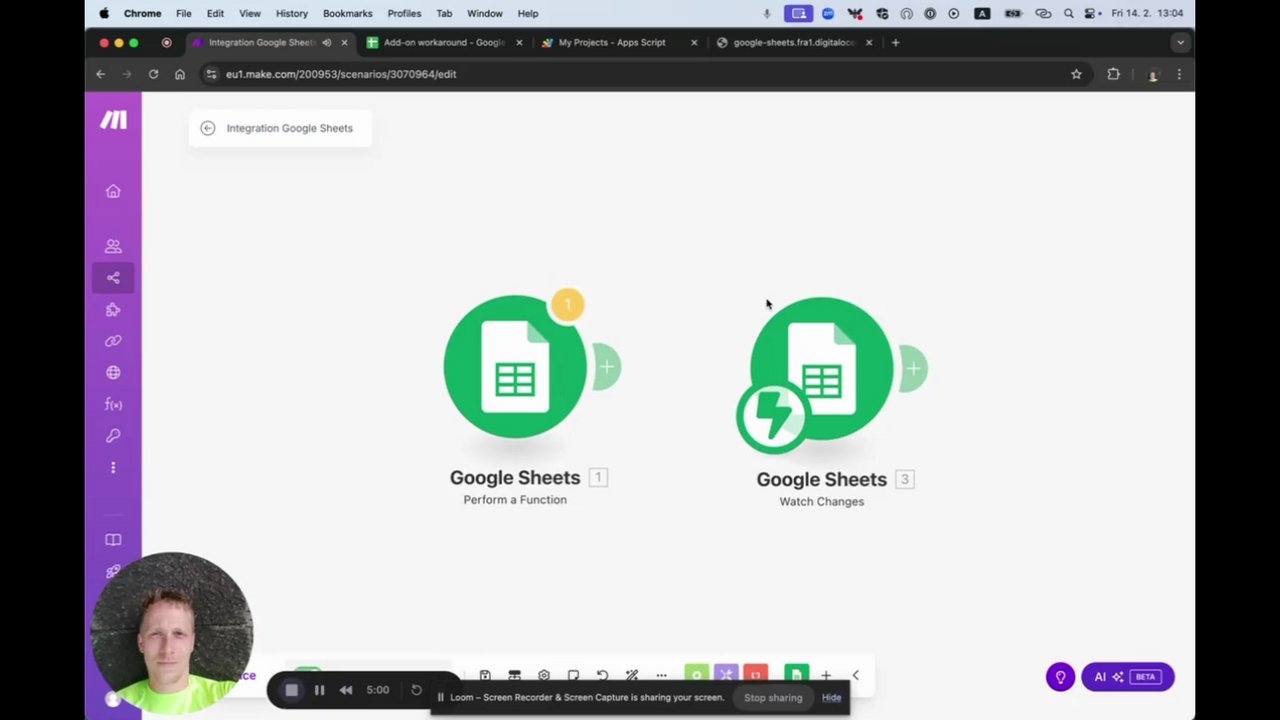This screenshot has height=720, width=1280.
Task: Open more toolbar options ellipsis
Action: click(661, 676)
